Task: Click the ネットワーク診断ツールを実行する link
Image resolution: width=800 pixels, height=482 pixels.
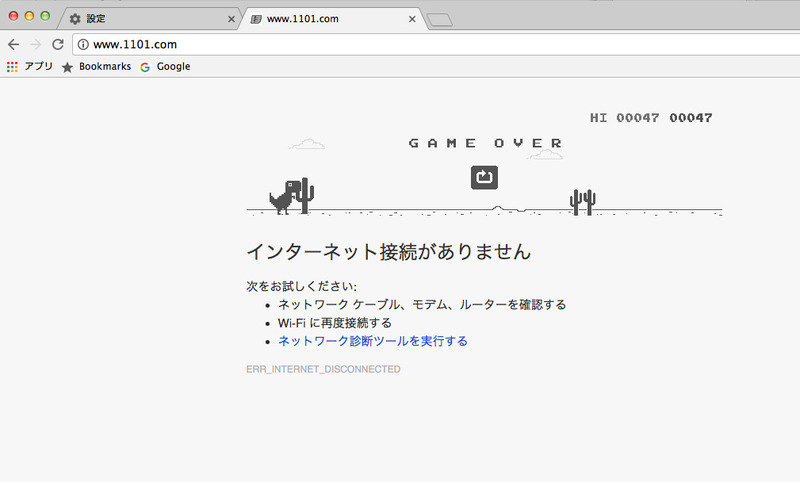Action: coord(372,341)
